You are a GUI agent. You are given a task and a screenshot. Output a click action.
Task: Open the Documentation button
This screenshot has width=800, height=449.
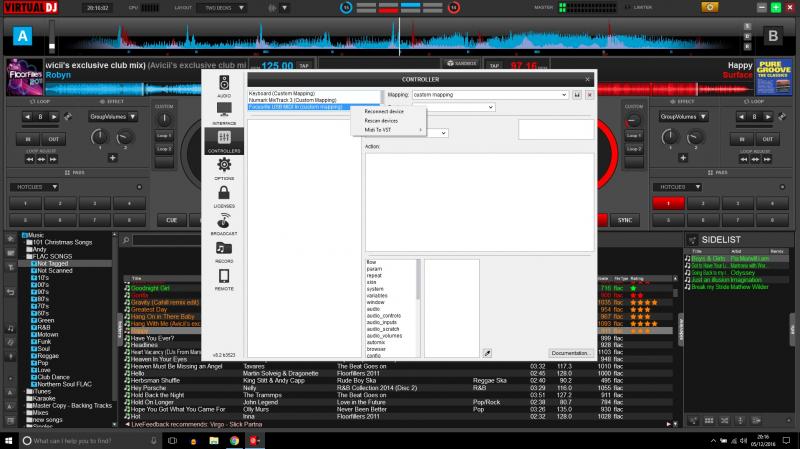pyautogui.click(x=571, y=353)
